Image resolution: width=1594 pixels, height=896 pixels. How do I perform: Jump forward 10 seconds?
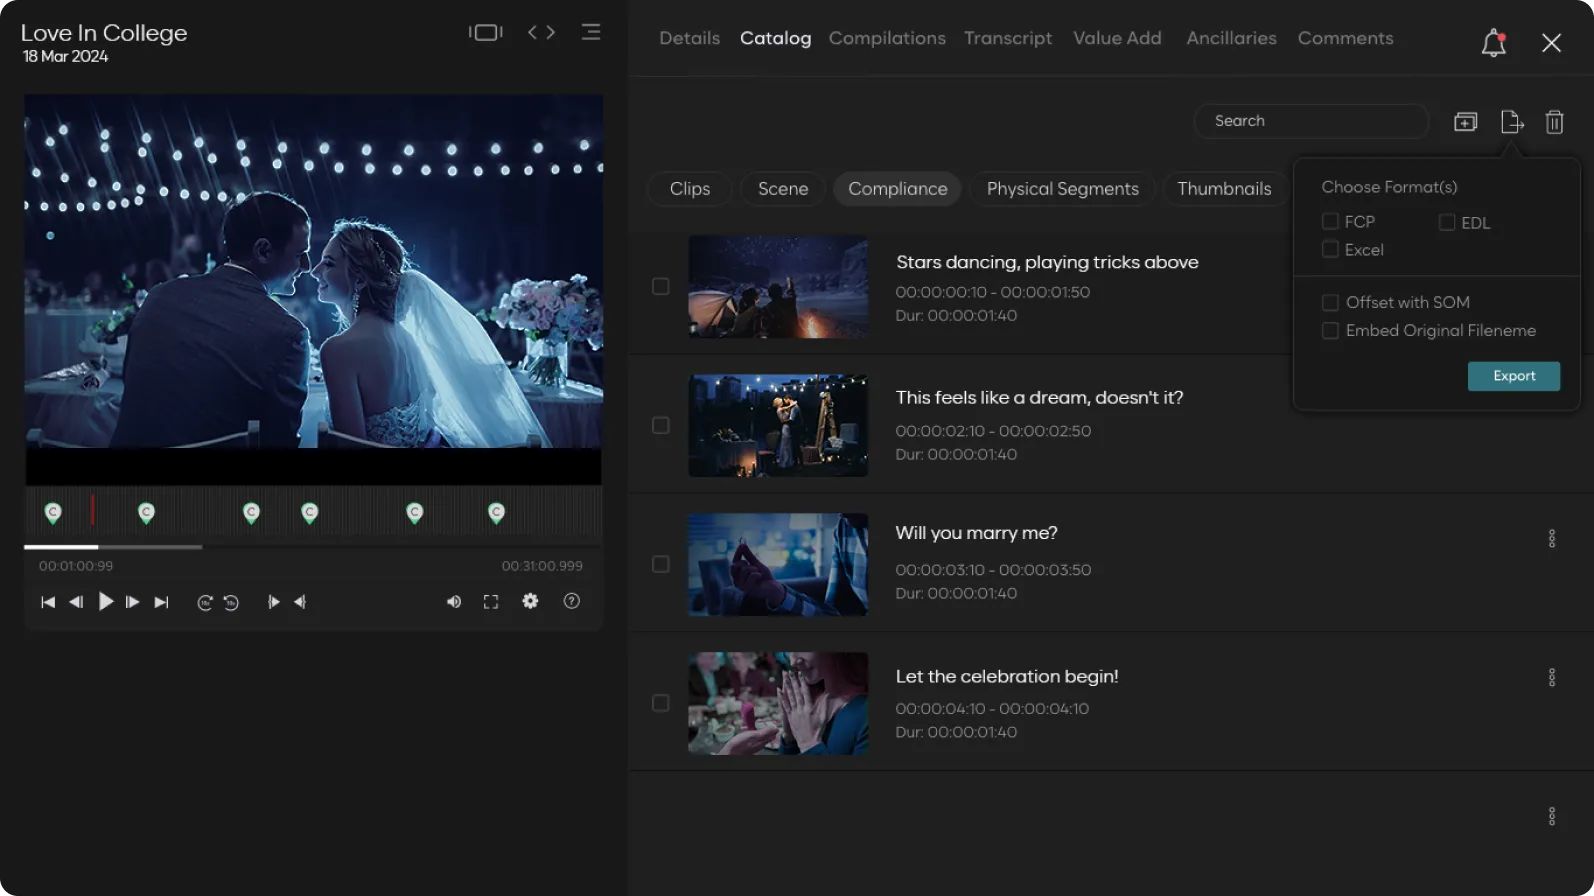(x=205, y=602)
